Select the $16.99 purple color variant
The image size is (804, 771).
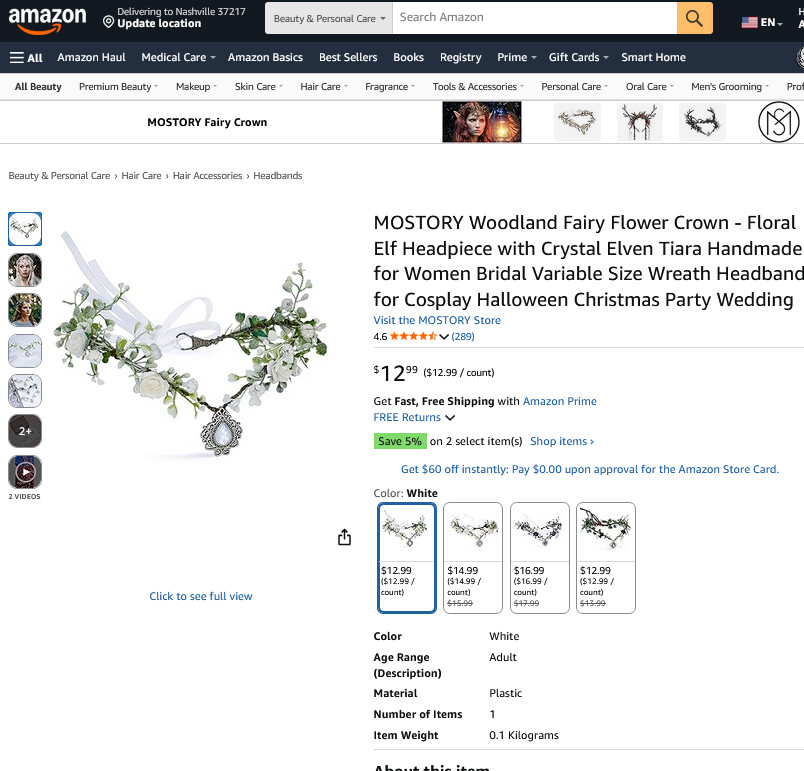point(539,558)
